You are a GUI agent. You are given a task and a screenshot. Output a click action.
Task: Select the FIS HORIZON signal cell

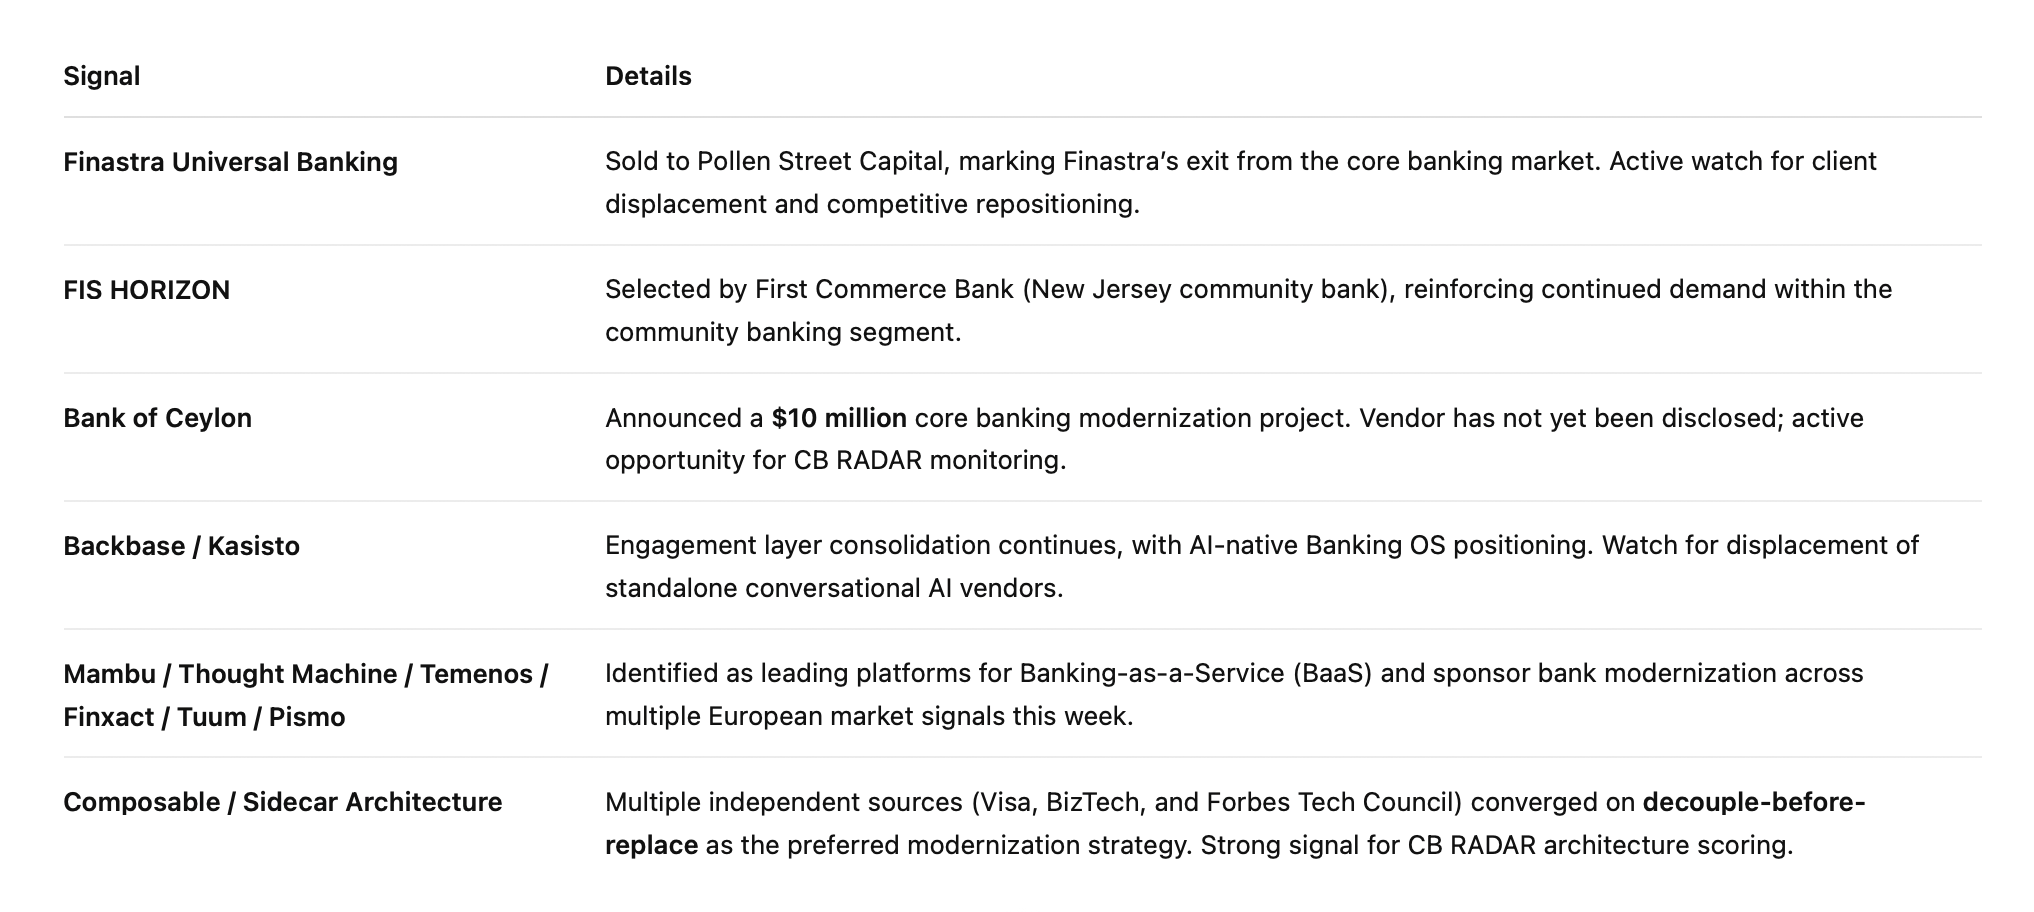[x=146, y=290]
